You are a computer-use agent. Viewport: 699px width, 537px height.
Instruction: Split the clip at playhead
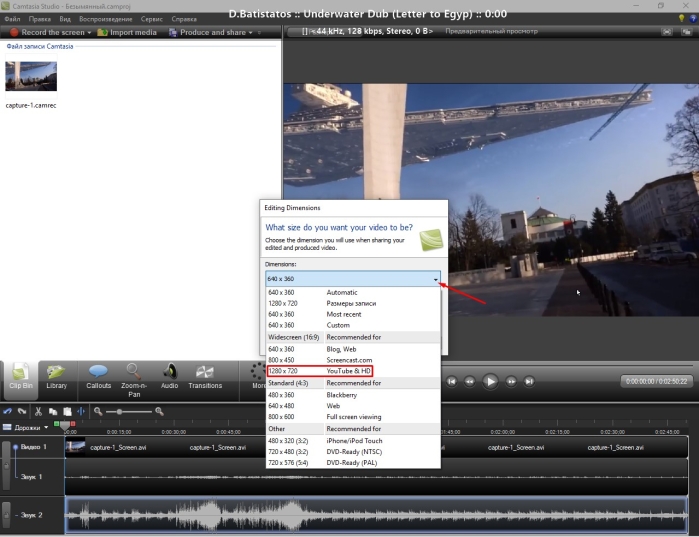point(81,411)
